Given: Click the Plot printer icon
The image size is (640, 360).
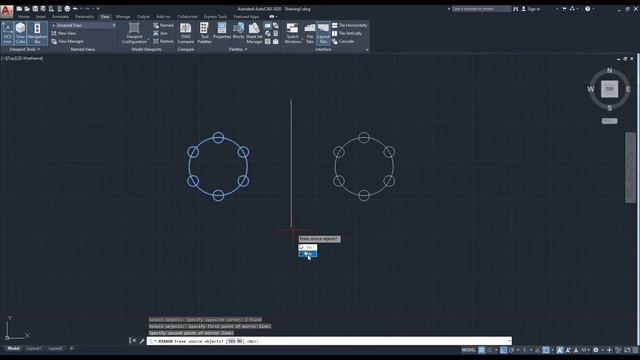Looking at the screenshot, I should click(67, 9).
